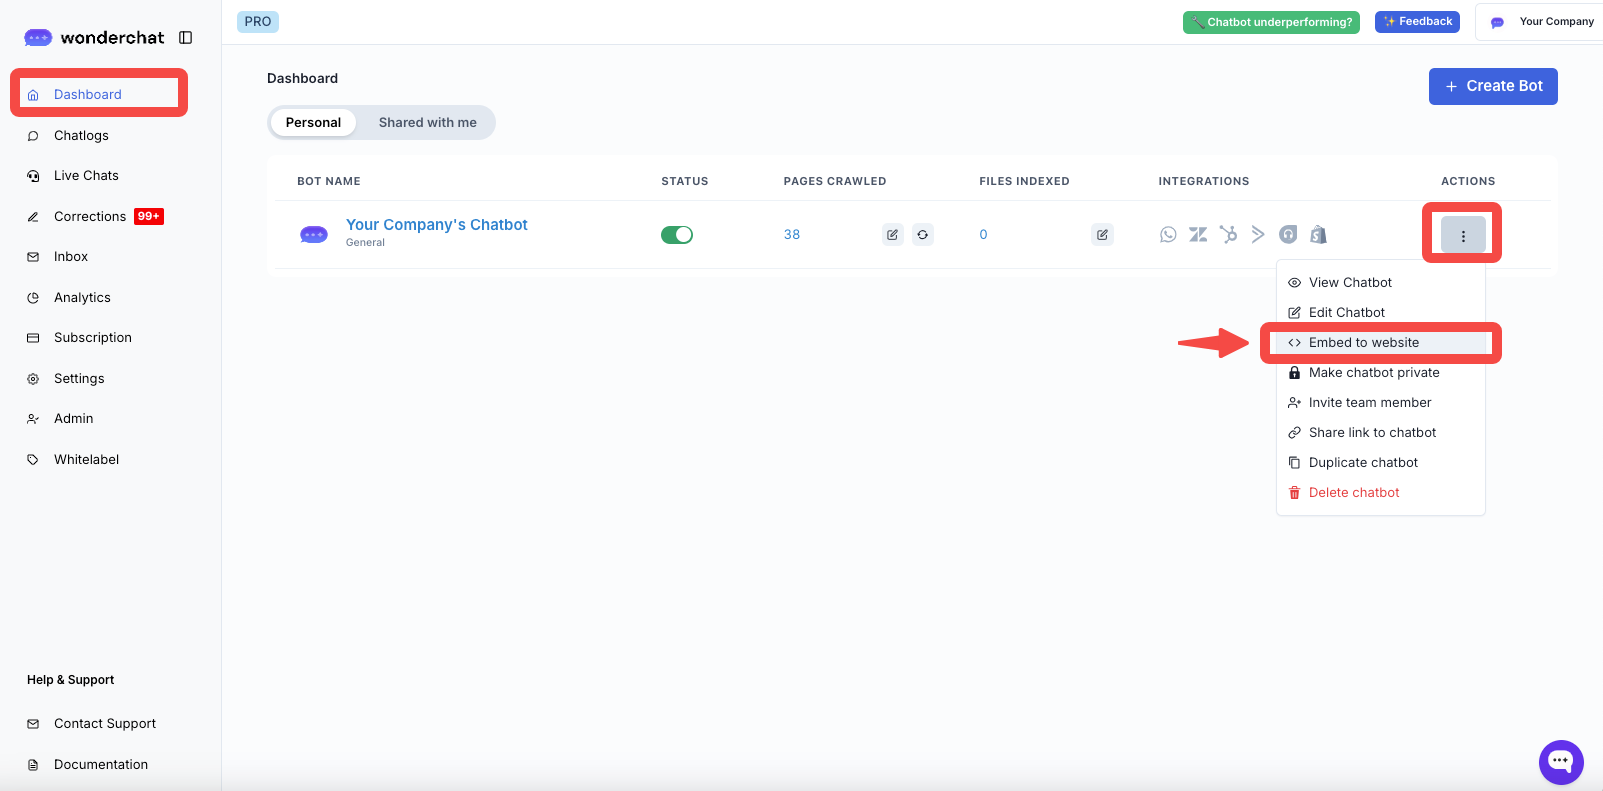The image size is (1603, 791).
Task: Select Embed to website menu option
Action: 1363,343
